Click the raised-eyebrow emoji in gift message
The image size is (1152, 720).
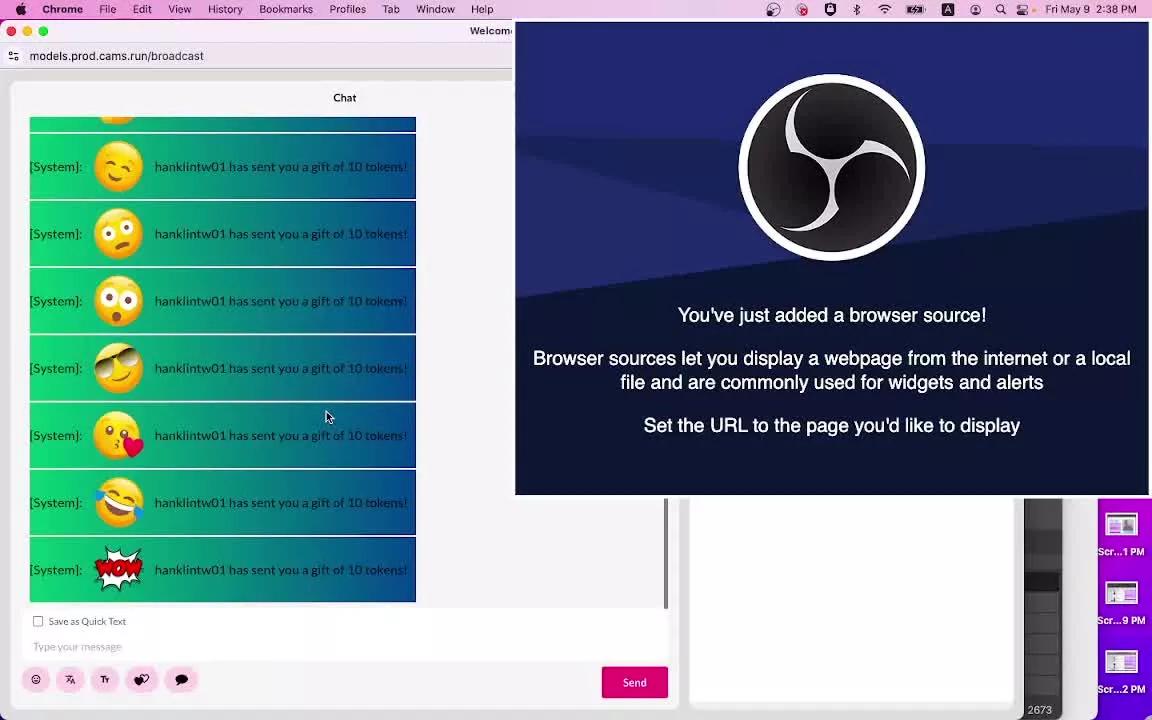pos(118,234)
